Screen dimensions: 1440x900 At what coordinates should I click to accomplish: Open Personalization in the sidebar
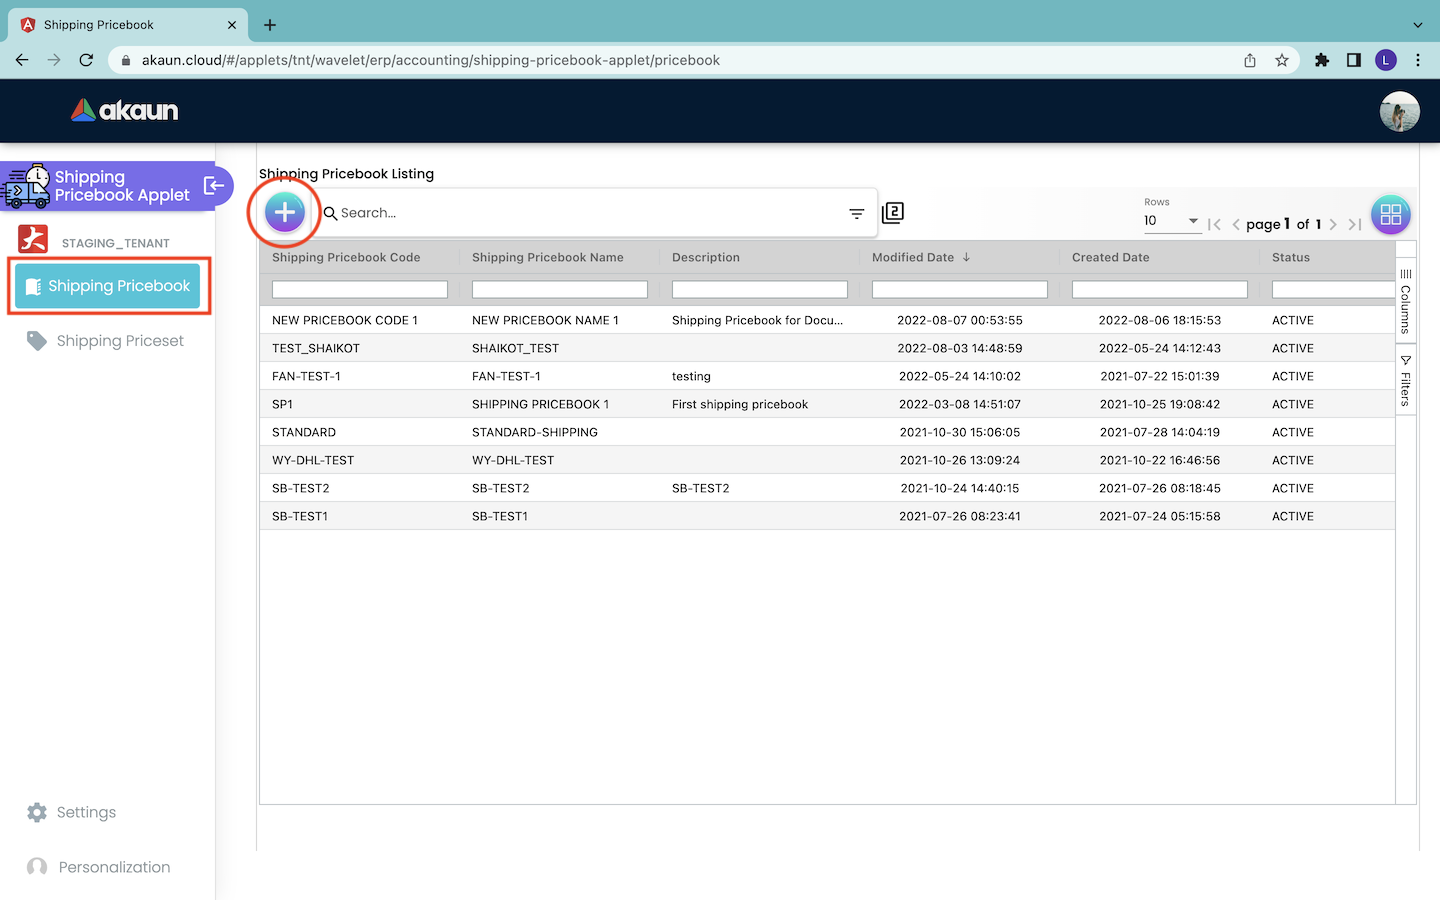(x=114, y=867)
